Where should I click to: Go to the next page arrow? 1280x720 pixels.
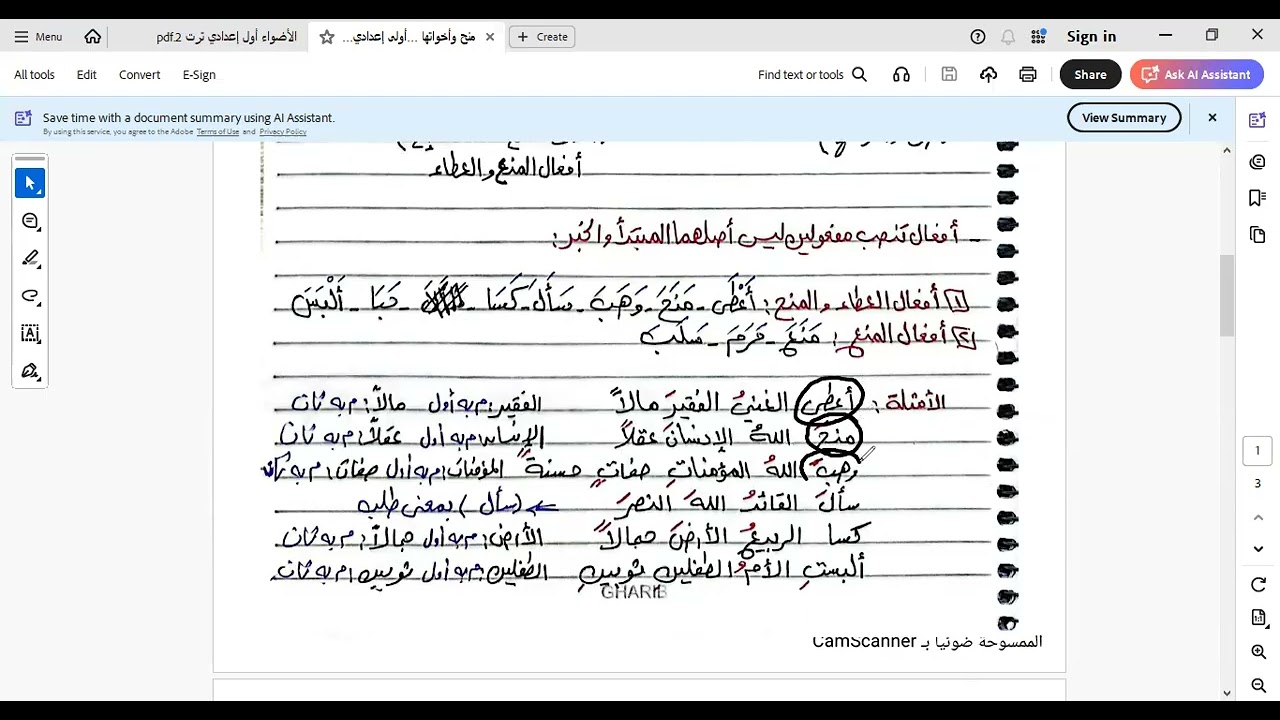pyautogui.click(x=1258, y=549)
